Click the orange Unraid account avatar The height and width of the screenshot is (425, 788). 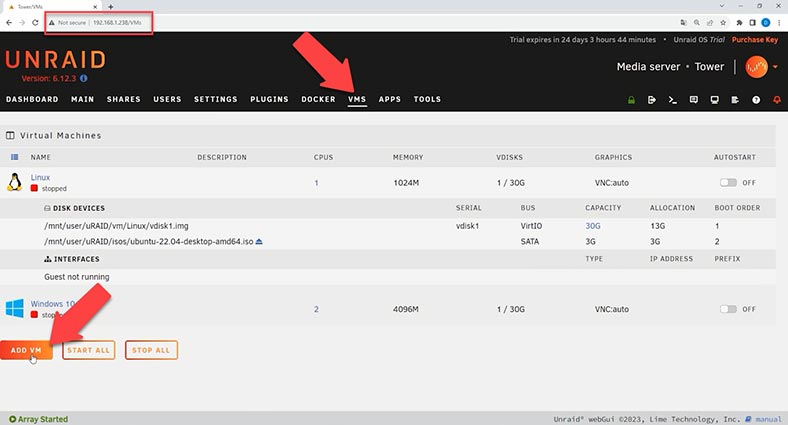pos(756,67)
